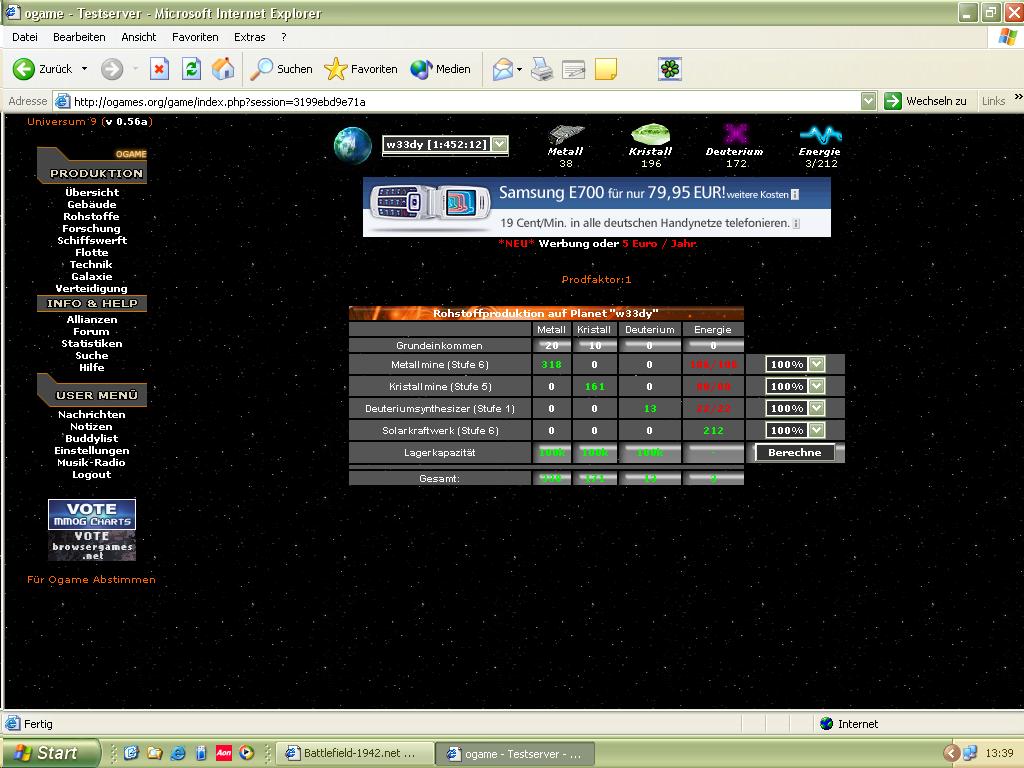Switch to Battlefield-1942.net taskbar window

pyautogui.click(x=355, y=753)
